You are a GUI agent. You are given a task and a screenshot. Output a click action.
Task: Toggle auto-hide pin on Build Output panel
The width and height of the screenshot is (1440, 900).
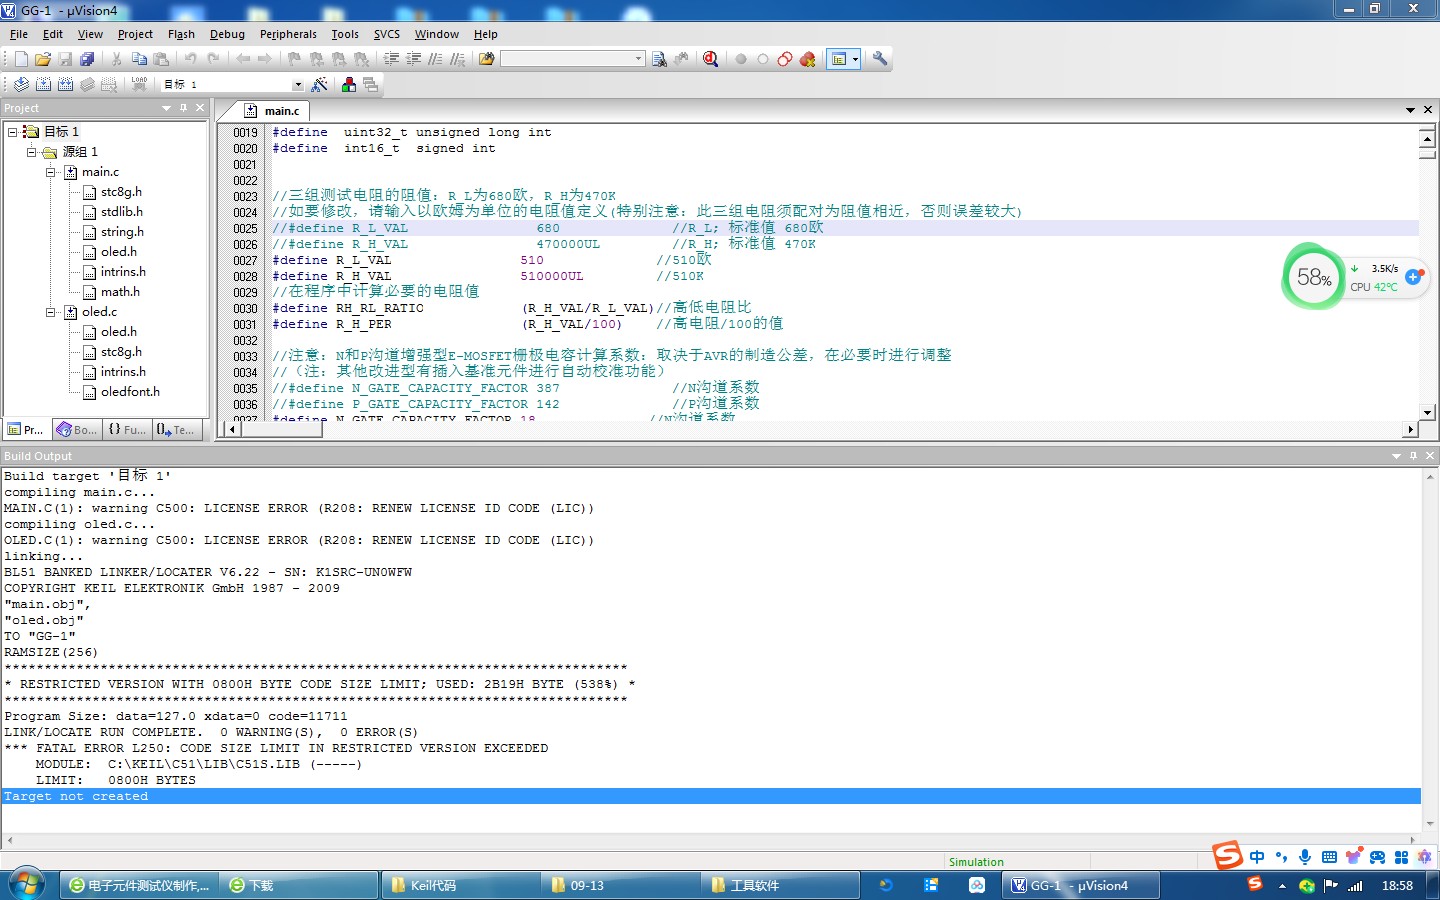1413,456
